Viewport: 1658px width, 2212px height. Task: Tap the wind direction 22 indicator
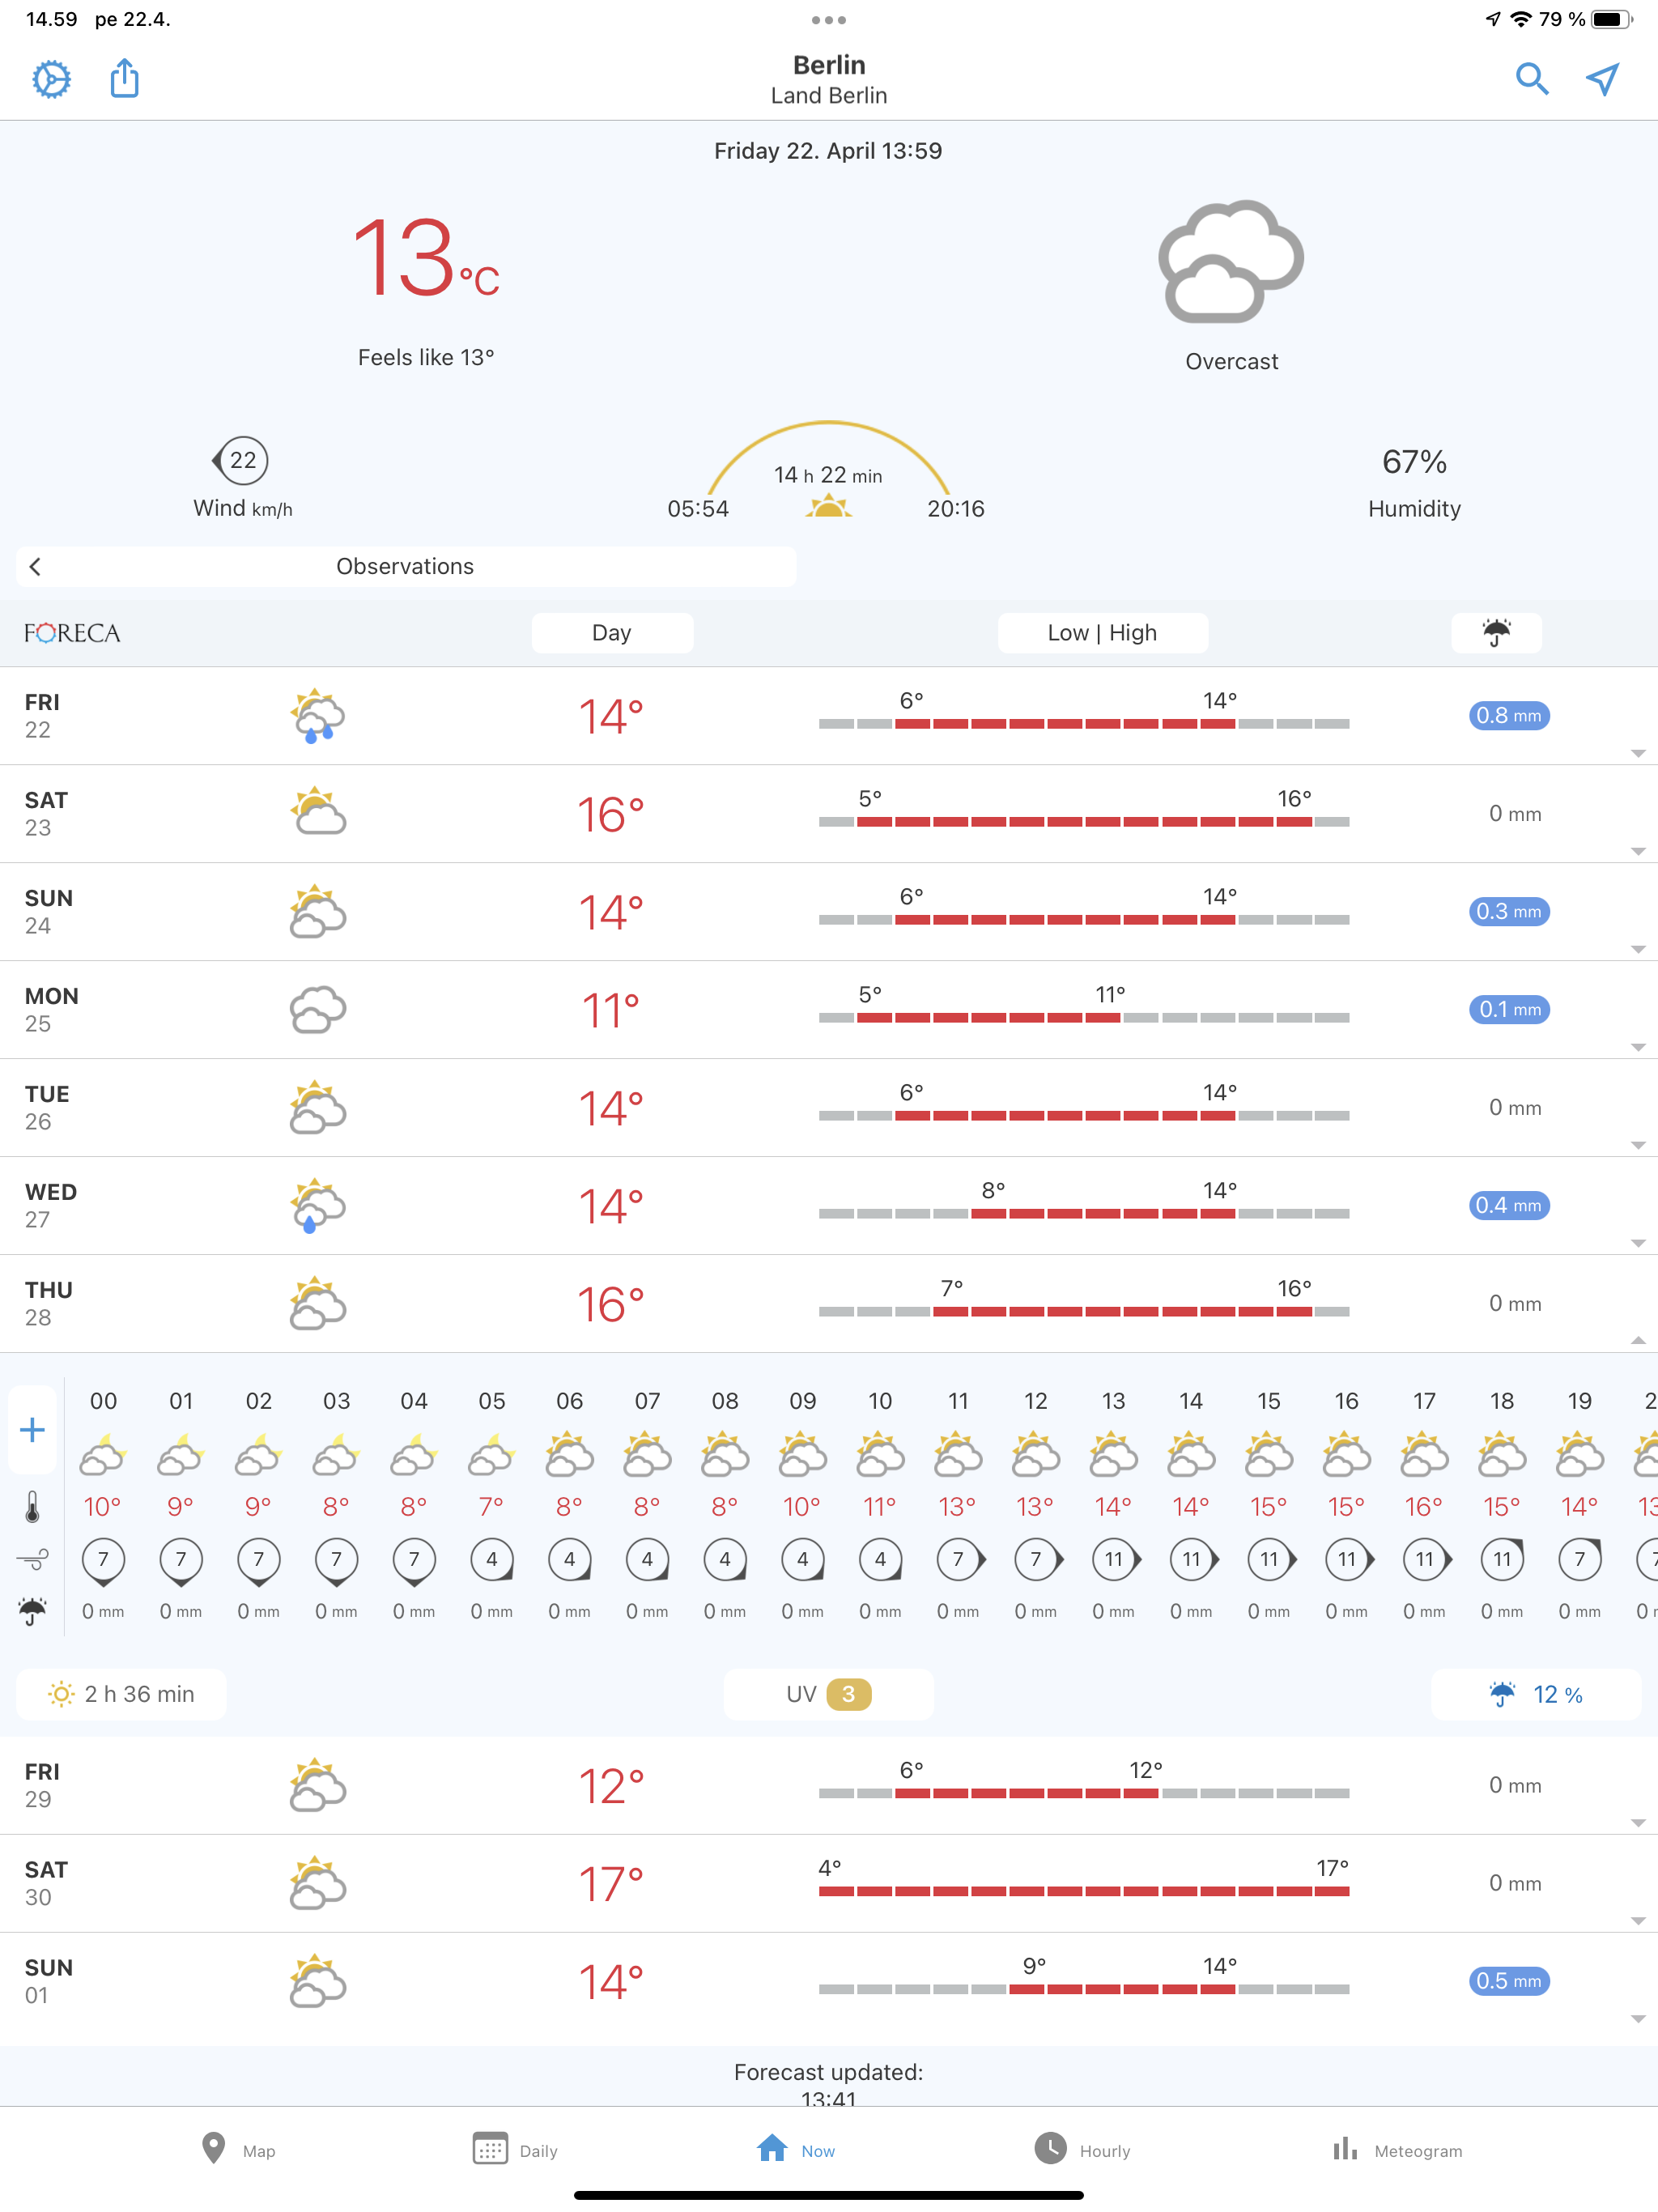pyautogui.click(x=241, y=461)
